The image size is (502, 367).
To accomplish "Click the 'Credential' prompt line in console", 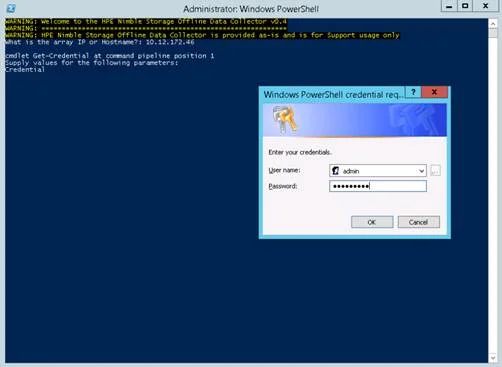I will click(x=25, y=70).
